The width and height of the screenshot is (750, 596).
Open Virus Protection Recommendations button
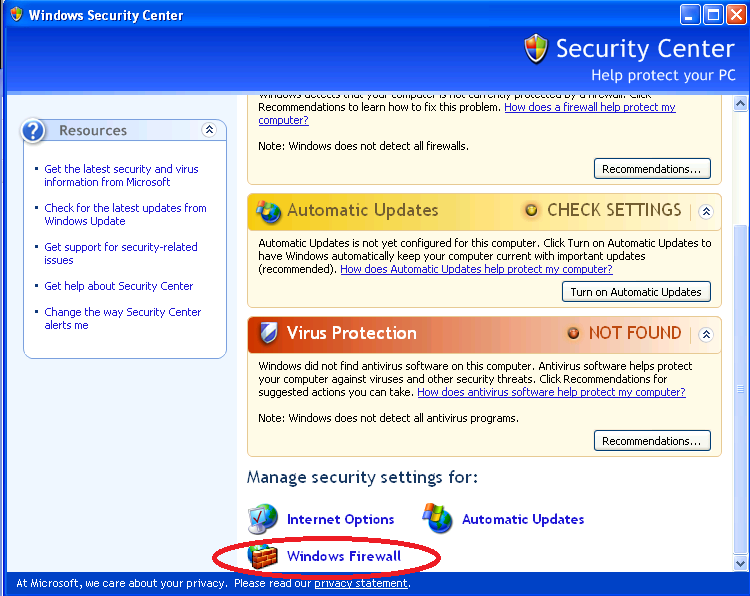pyautogui.click(x=652, y=441)
